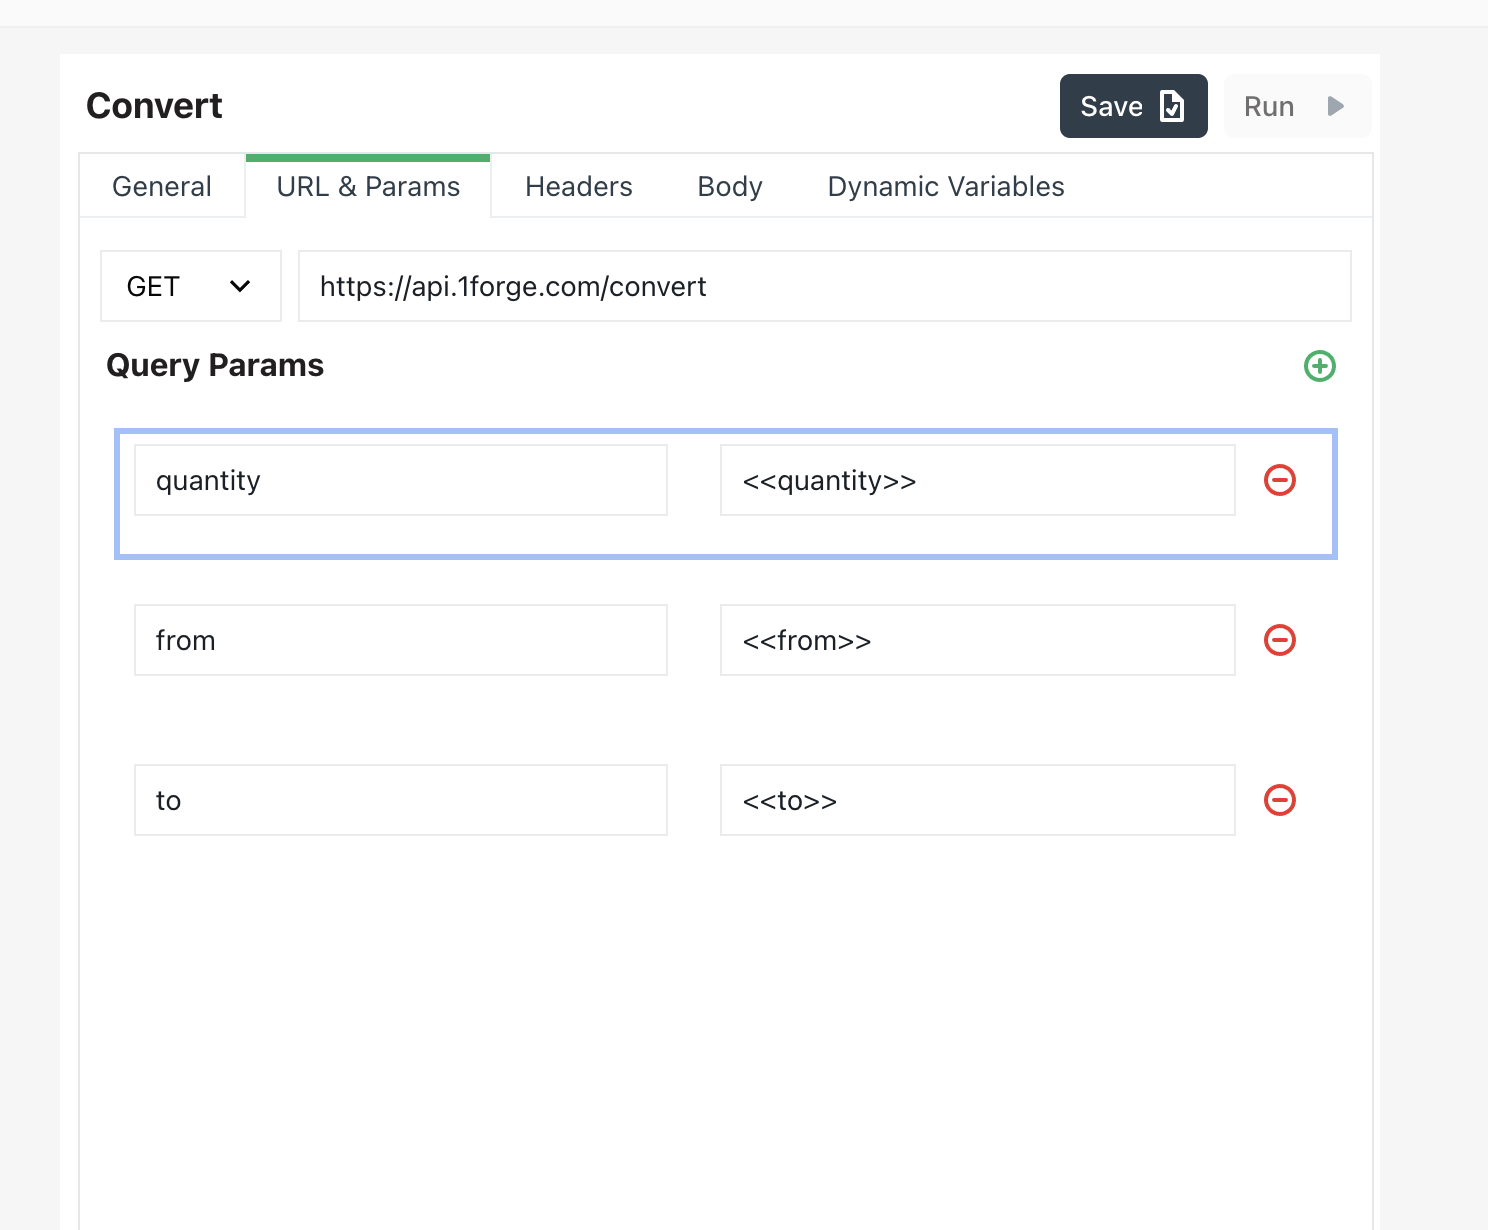Viewport: 1488px width, 1230px height.
Task: Switch to the Body tab
Action: click(729, 186)
